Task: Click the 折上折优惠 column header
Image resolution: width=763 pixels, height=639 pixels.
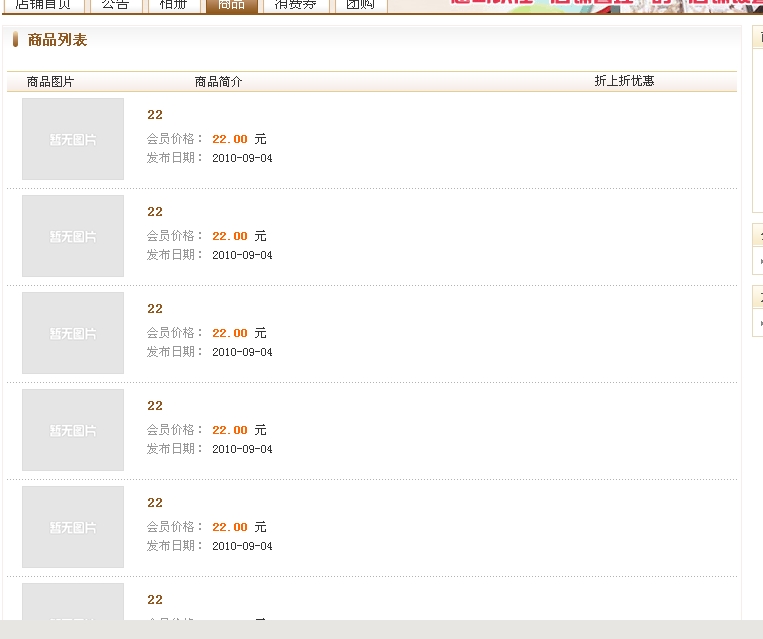Action: click(624, 81)
